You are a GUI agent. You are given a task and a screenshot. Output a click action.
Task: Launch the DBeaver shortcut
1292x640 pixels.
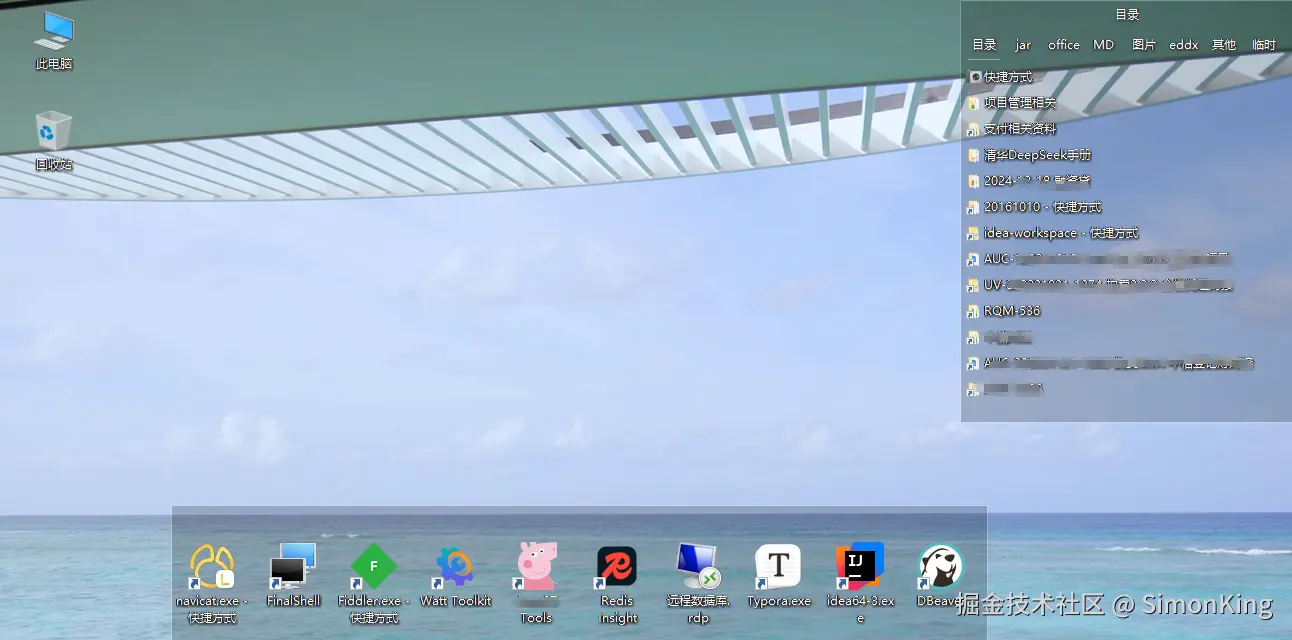click(940, 576)
